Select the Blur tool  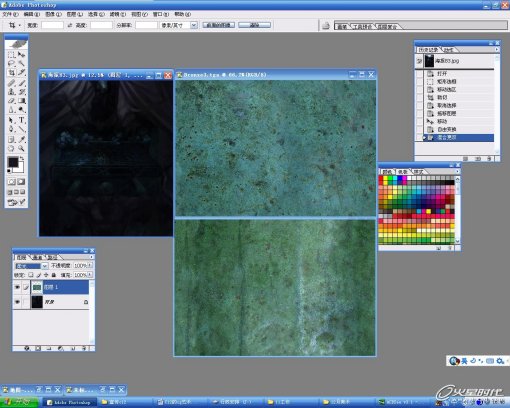[11, 110]
